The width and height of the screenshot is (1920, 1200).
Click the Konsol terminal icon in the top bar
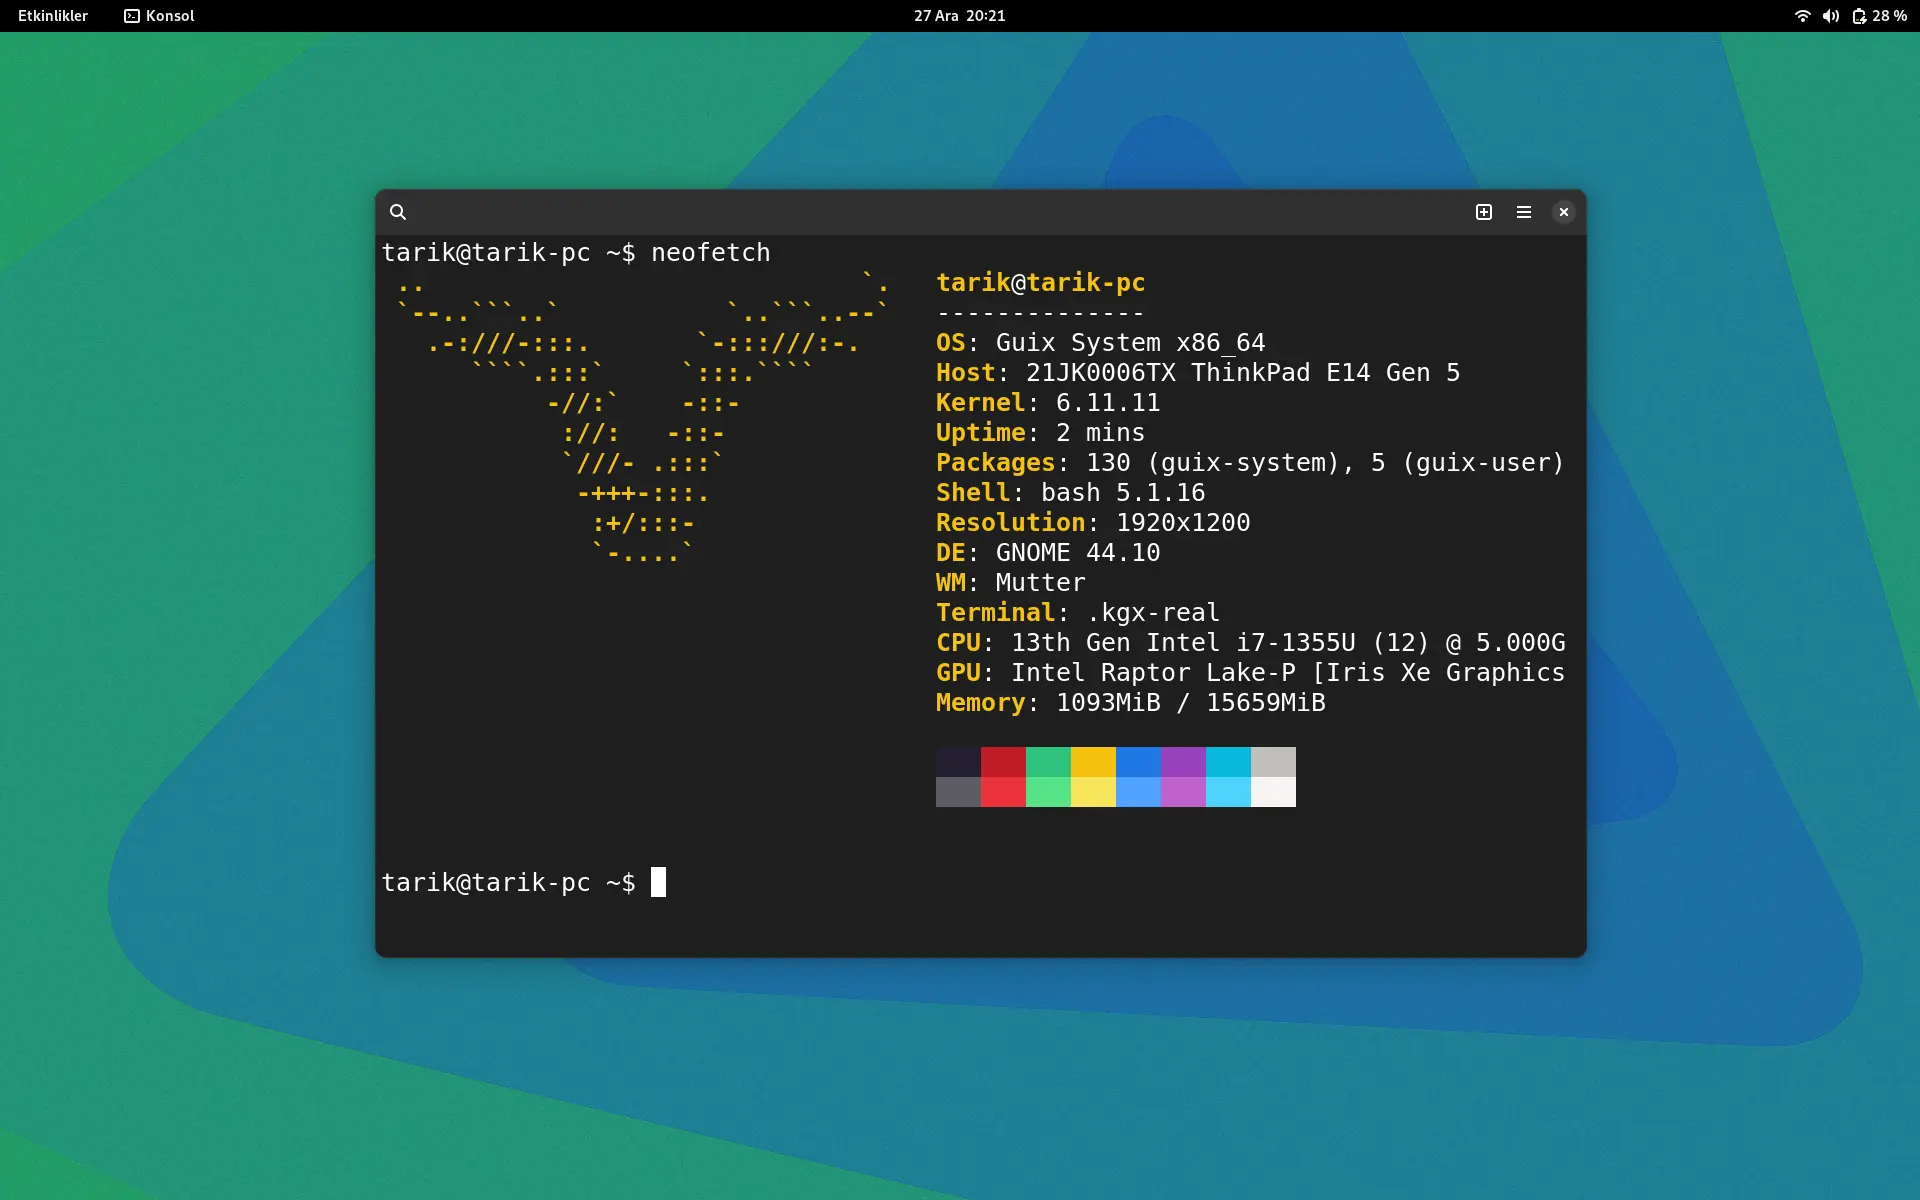pos(132,16)
